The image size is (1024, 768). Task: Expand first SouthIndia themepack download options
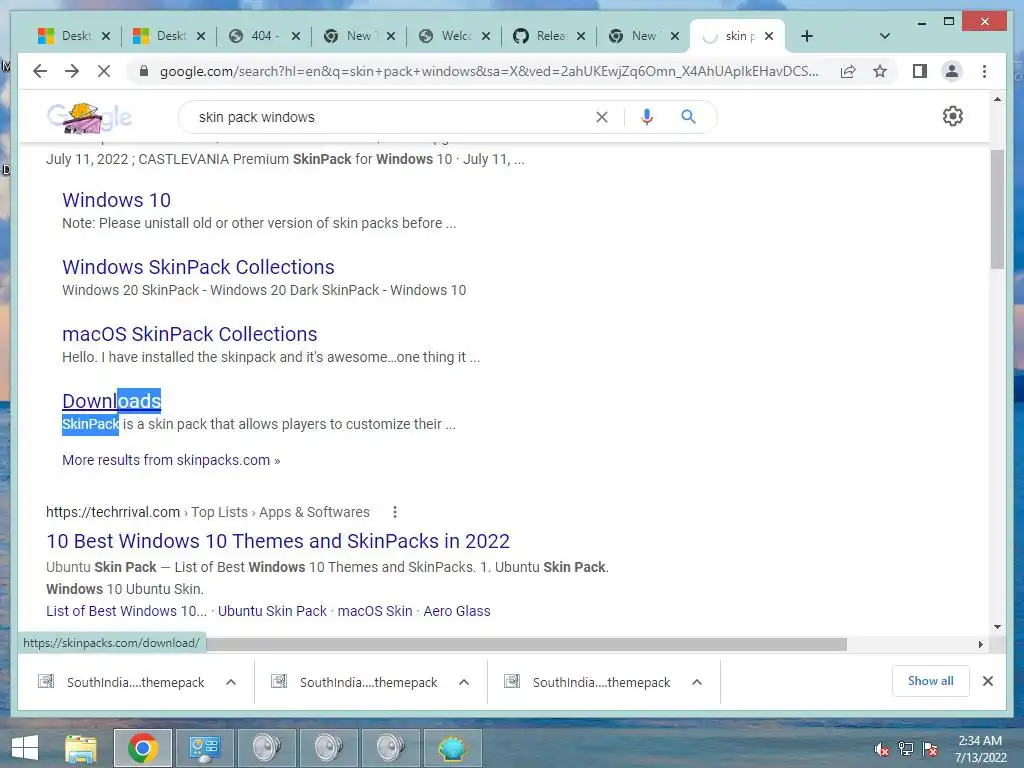pyautogui.click(x=231, y=682)
